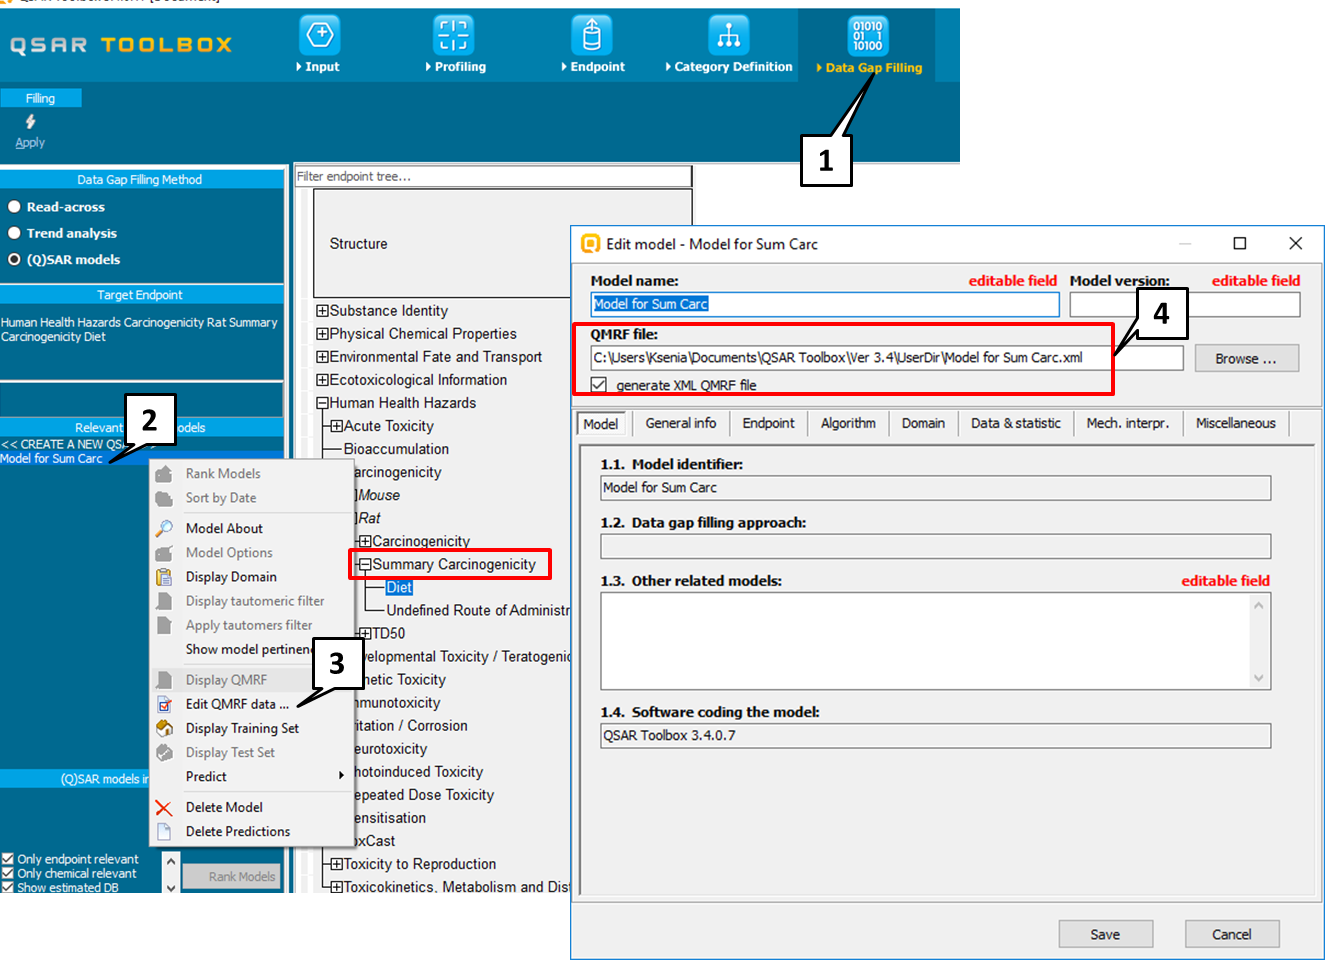
Task: Switch to the Domain tab
Action: click(x=923, y=423)
